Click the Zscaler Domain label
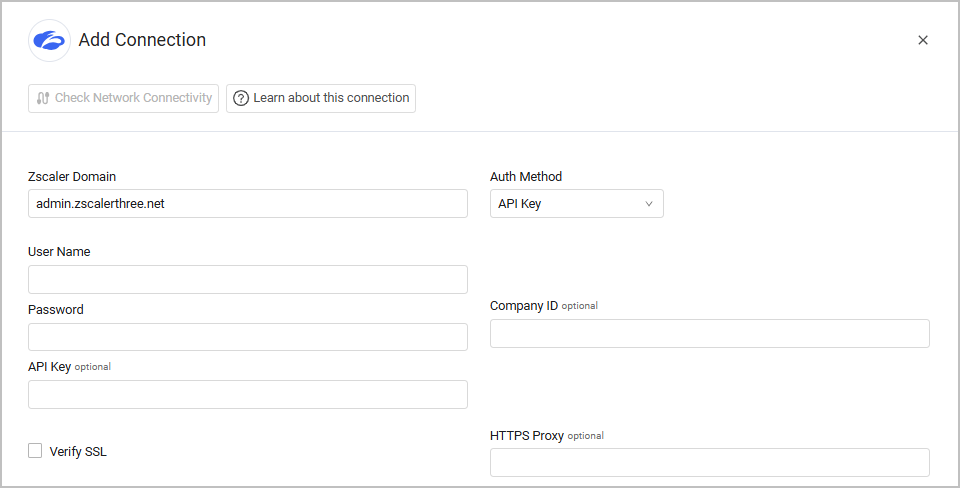Screen dimensions: 960x488 point(72,176)
